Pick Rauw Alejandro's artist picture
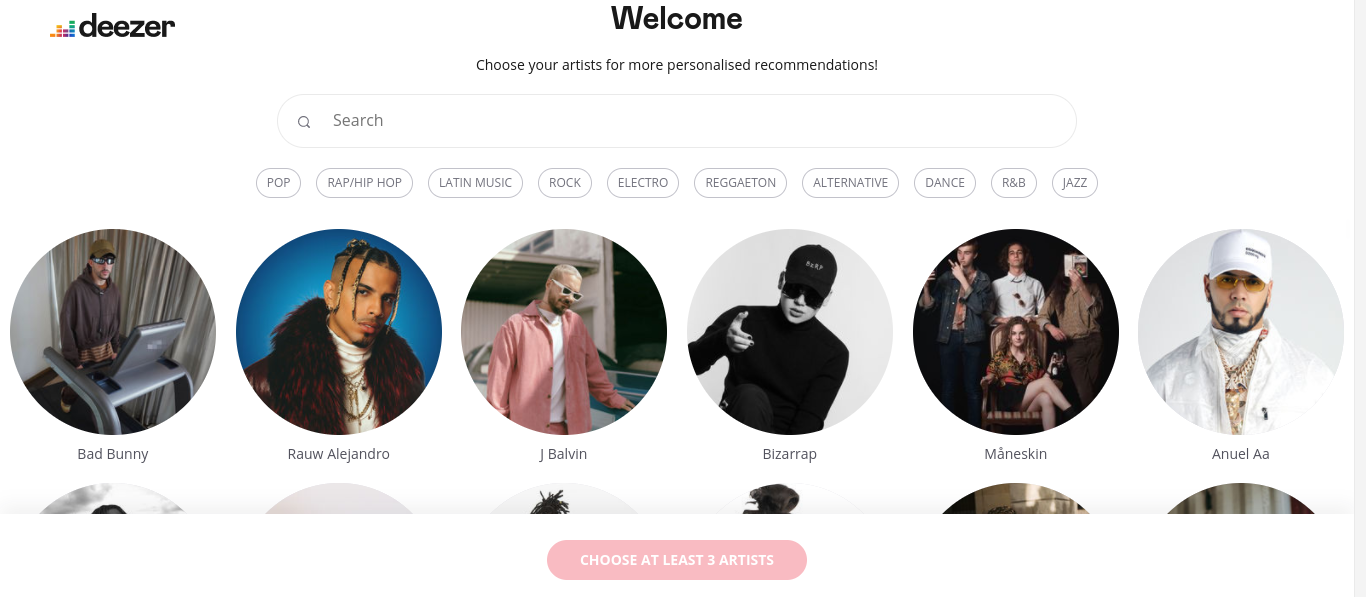 tap(339, 332)
